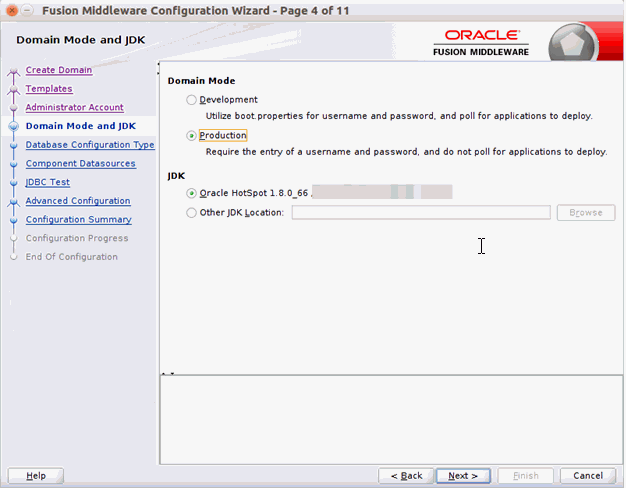Viewport: 626px width, 488px height.
Task: Close the Configuration Wizard window
Action: (x=12, y=10)
